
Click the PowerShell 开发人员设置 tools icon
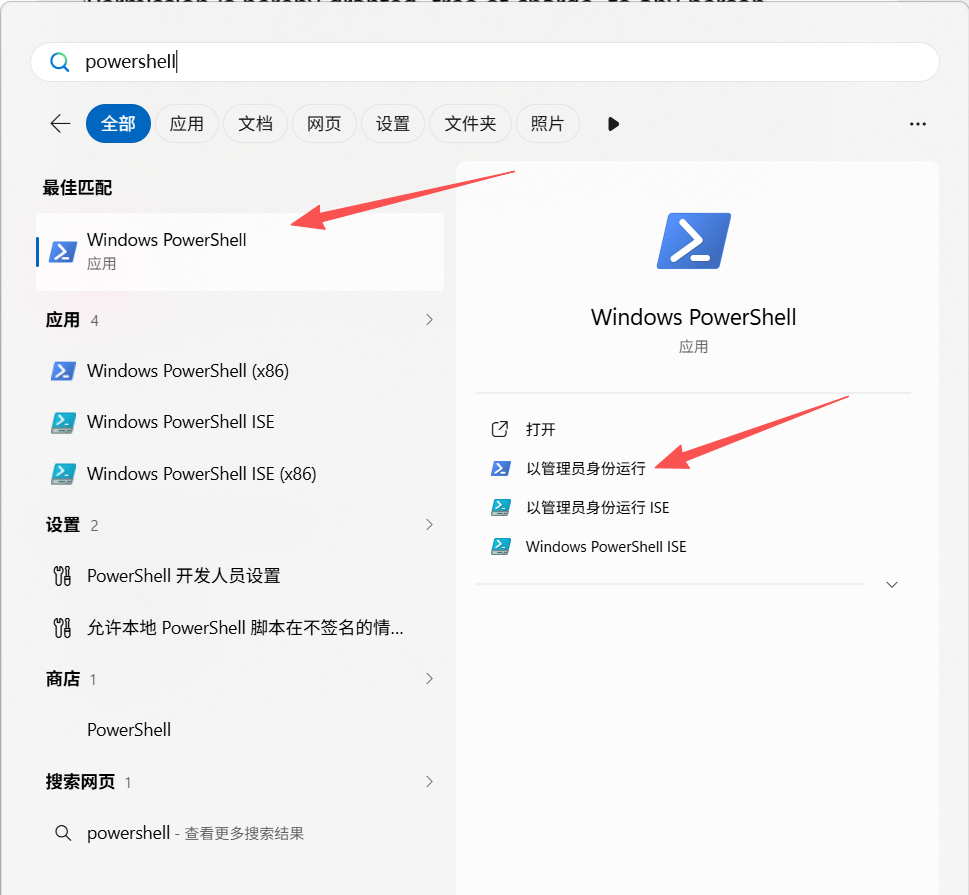[x=62, y=576]
